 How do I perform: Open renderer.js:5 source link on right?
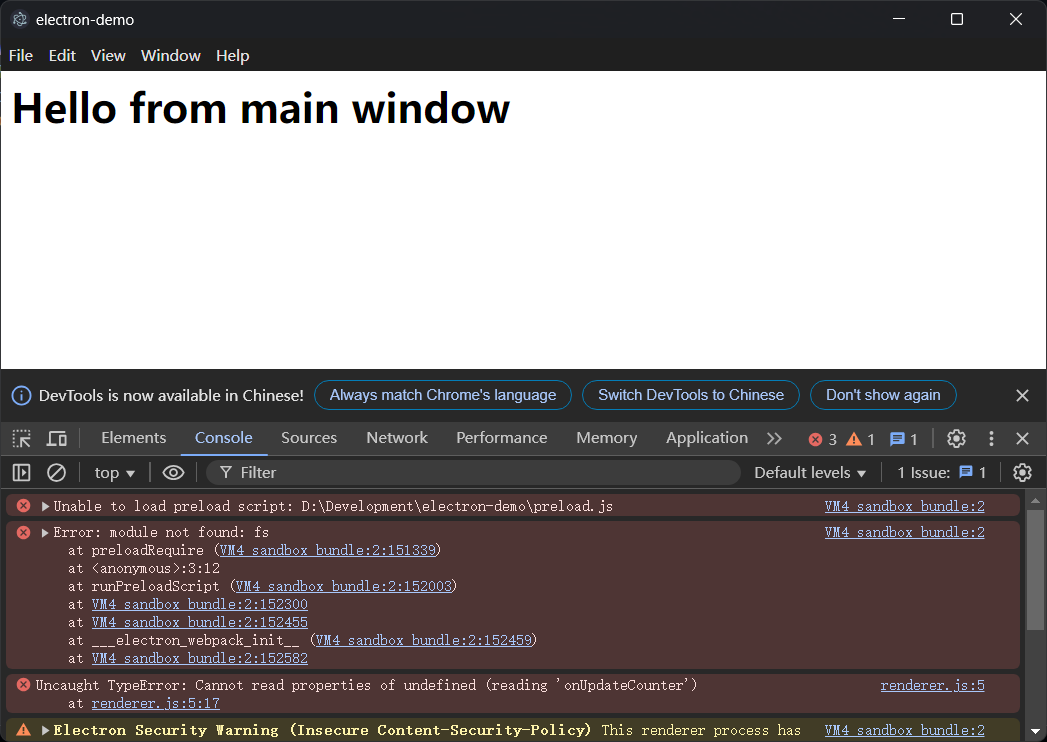[x=932, y=685]
